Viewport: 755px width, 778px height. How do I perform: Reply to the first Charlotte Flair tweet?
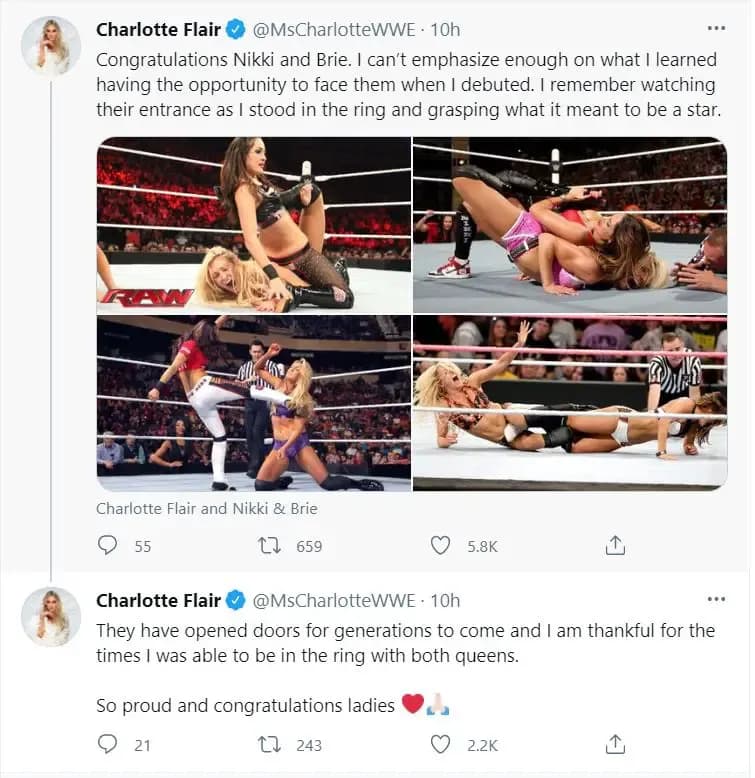coord(108,545)
